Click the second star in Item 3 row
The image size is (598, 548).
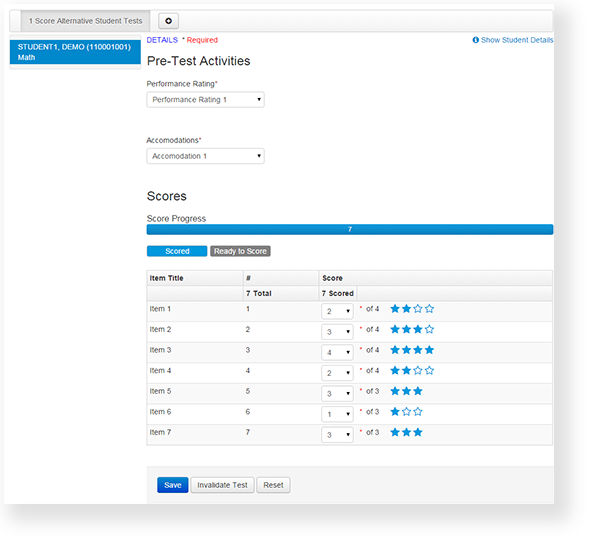407,350
